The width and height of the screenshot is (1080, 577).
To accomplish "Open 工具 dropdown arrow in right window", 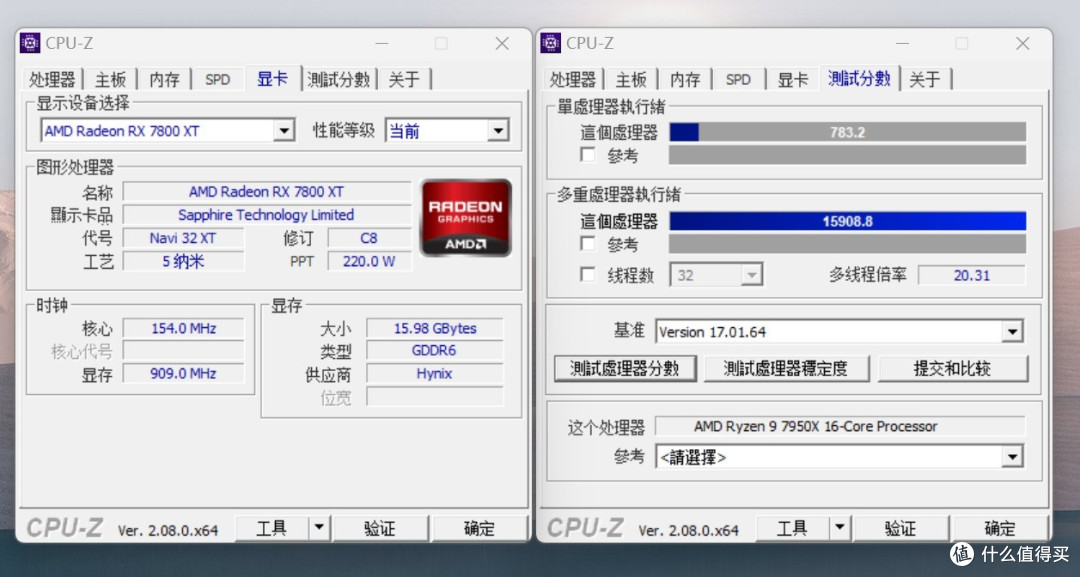I will (x=840, y=528).
